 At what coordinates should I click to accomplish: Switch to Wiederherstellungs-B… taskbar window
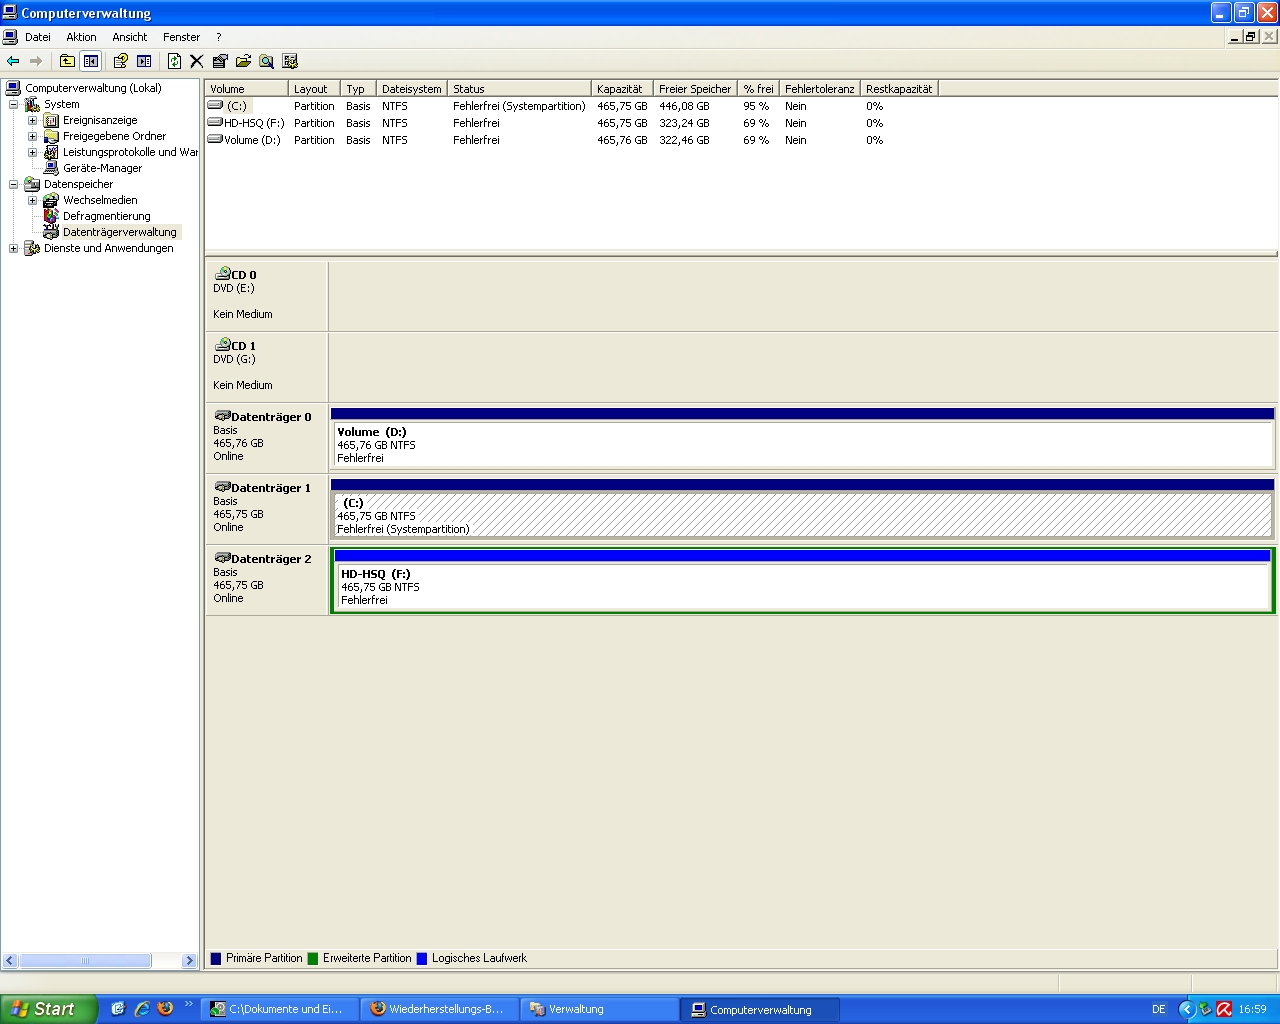click(x=439, y=1009)
